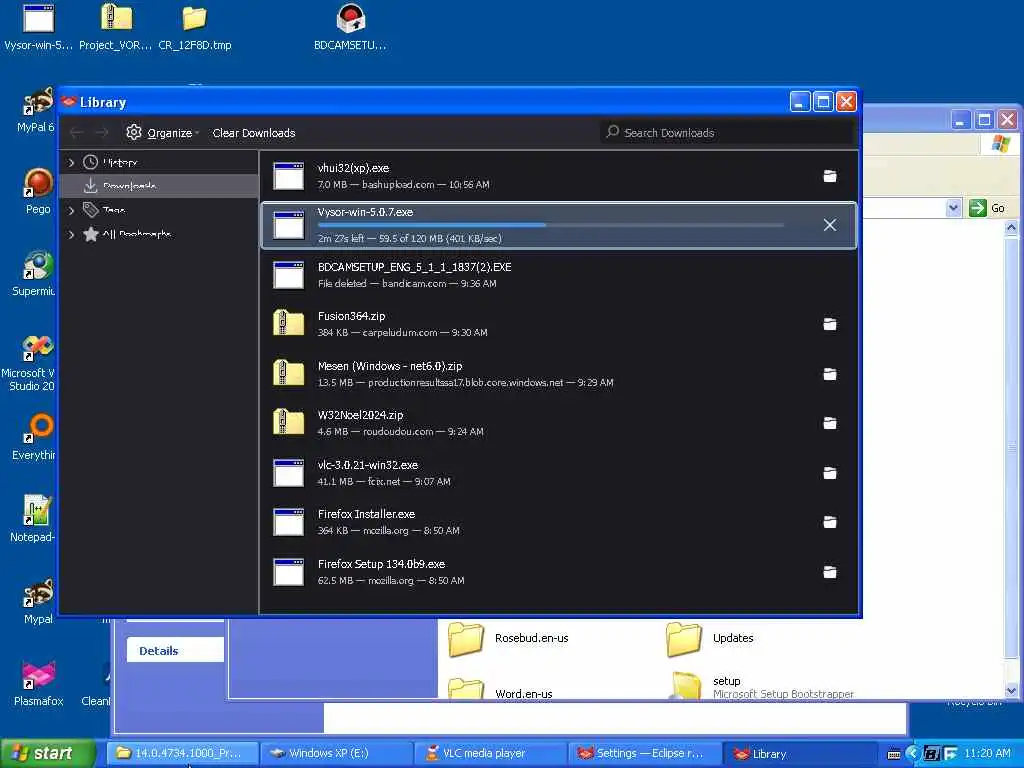Open folder for Firefox Setup 134.0b9.exe
Image resolution: width=1024 pixels, height=768 pixels.
[829, 572]
